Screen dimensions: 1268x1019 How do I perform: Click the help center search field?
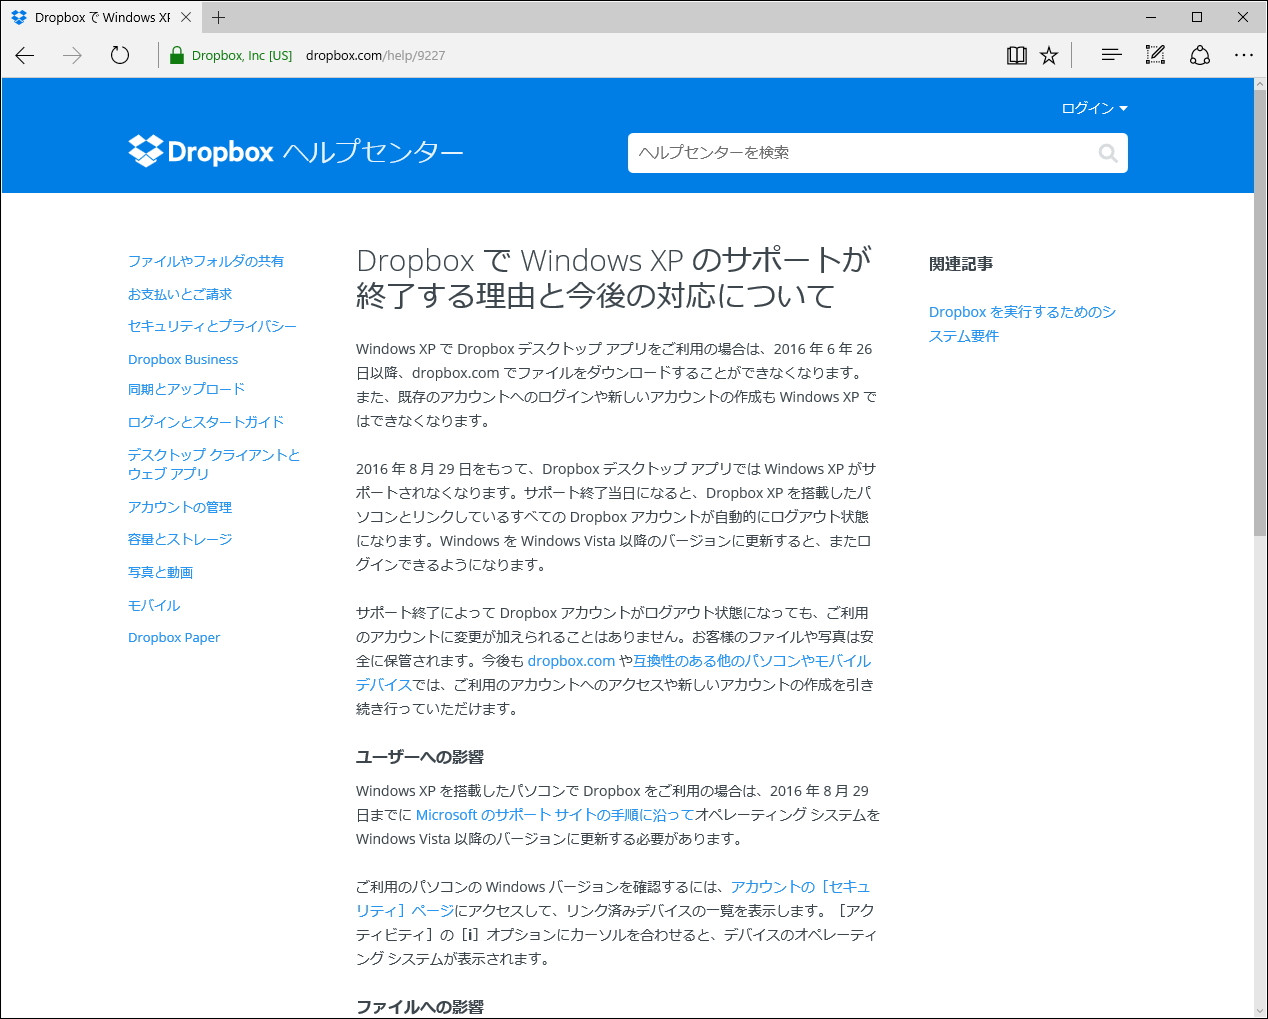point(860,153)
